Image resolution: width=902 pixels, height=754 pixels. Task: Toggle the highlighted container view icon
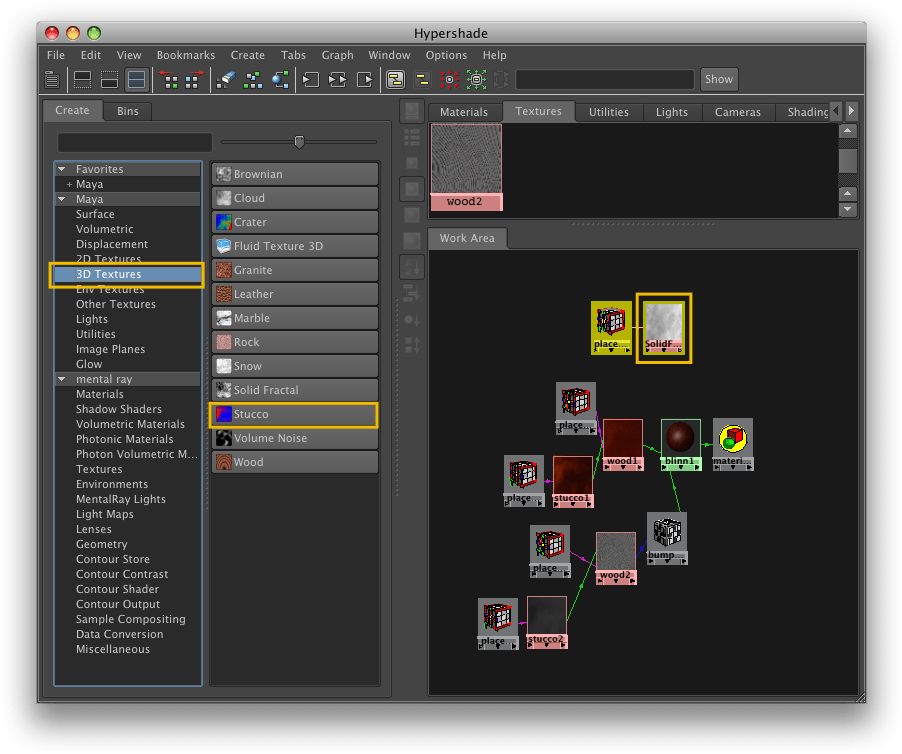(x=395, y=79)
